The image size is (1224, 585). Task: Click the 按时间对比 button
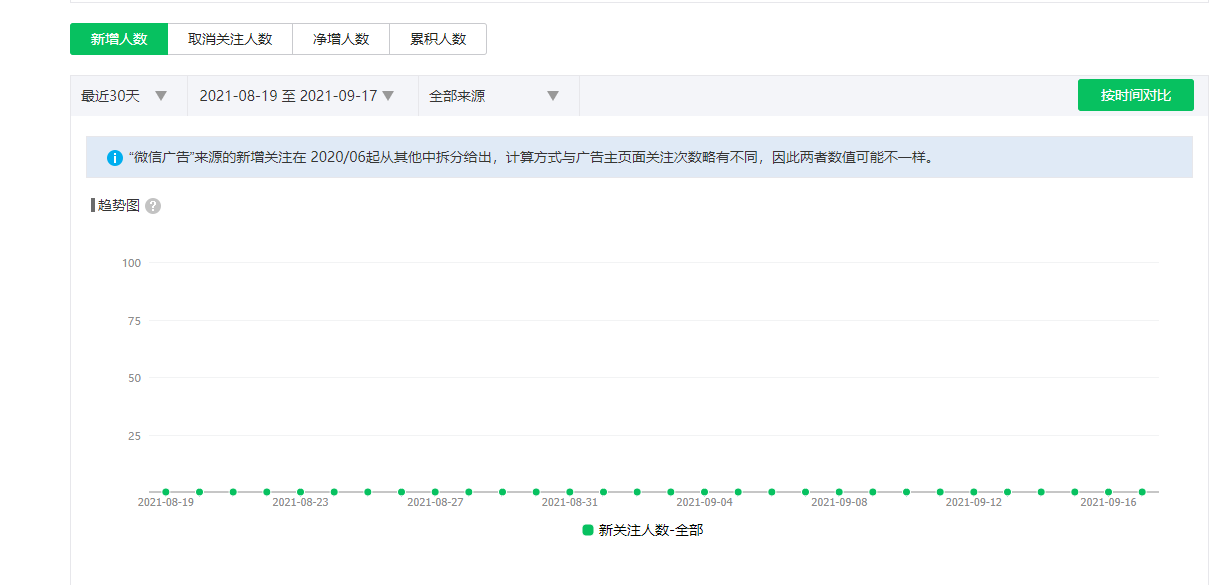click(x=1135, y=95)
